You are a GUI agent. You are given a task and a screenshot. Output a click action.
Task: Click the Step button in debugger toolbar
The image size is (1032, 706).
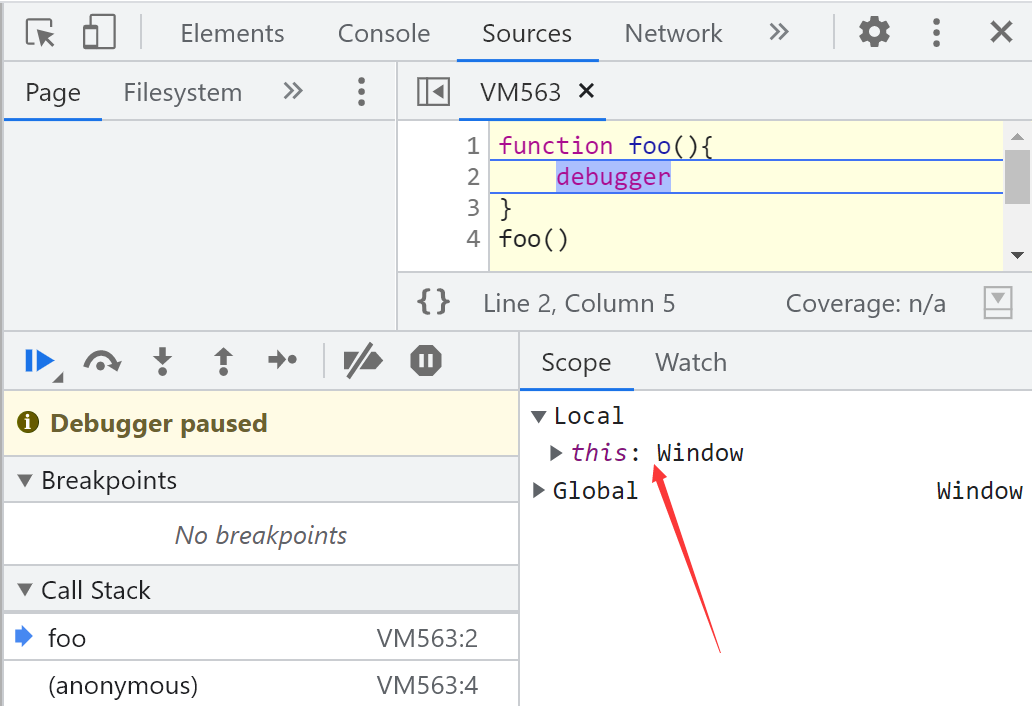(x=283, y=361)
